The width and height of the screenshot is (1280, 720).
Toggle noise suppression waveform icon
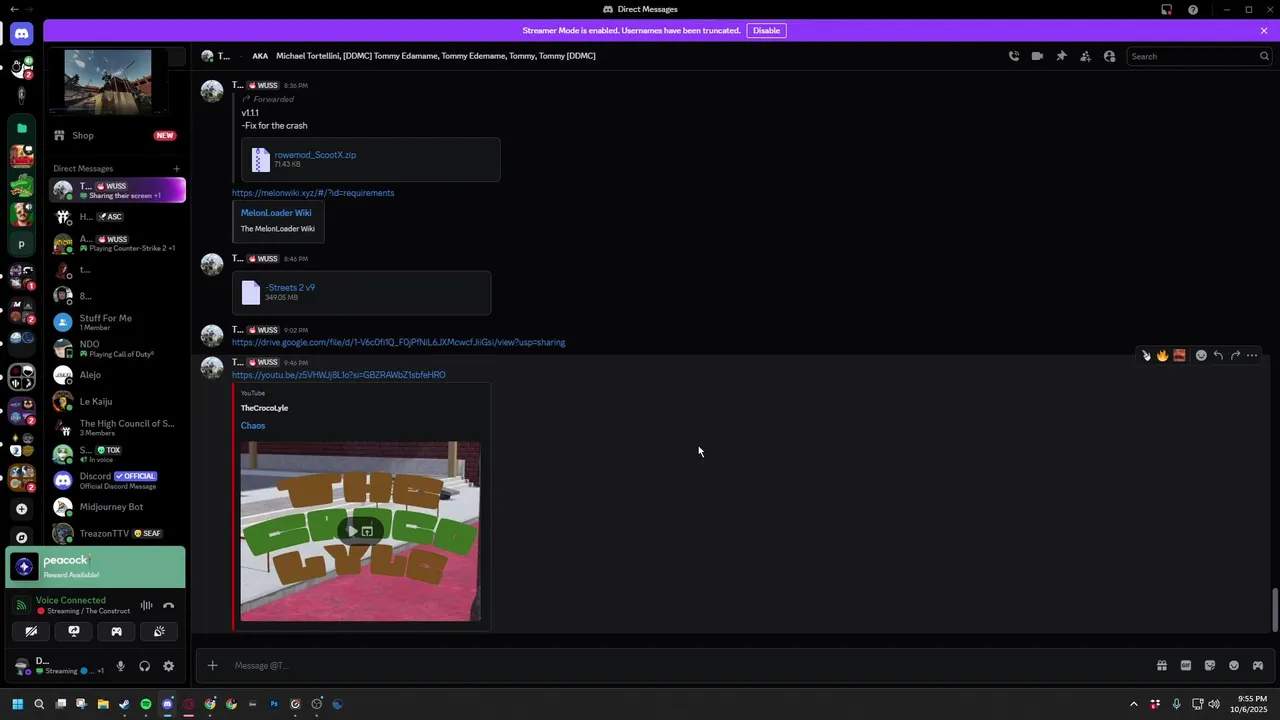pyautogui.click(x=146, y=605)
